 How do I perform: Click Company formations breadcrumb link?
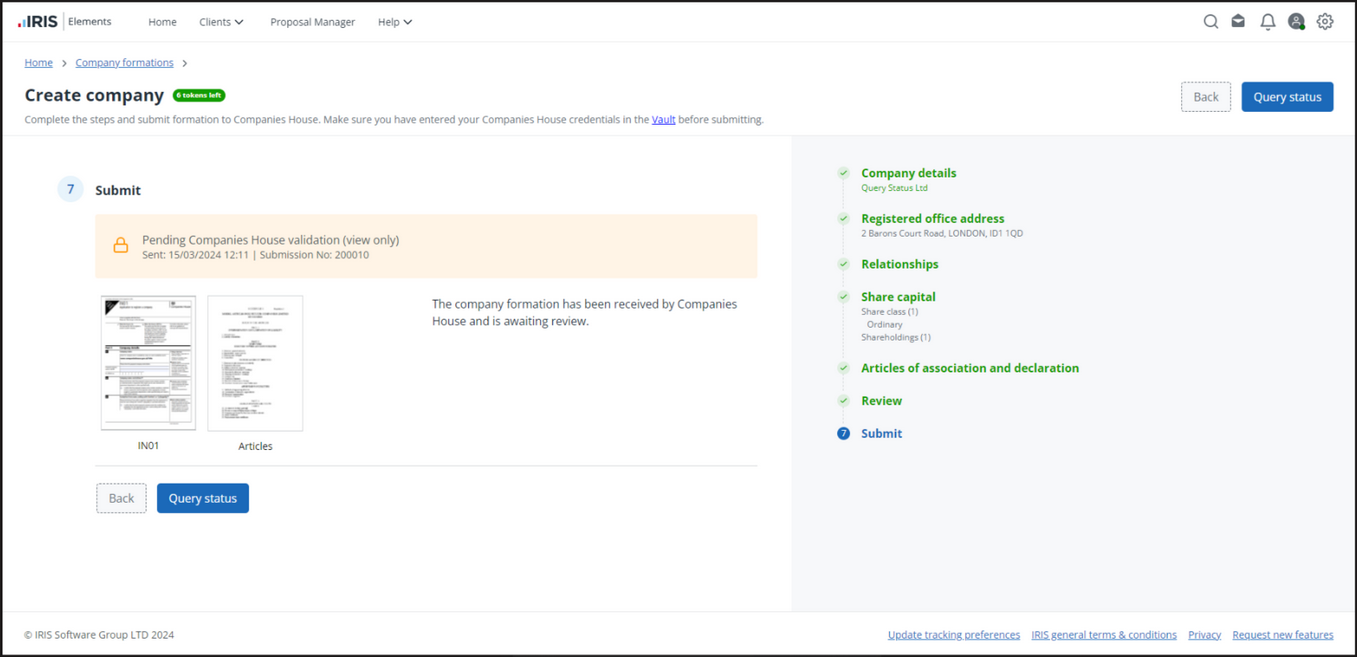point(124,62)
